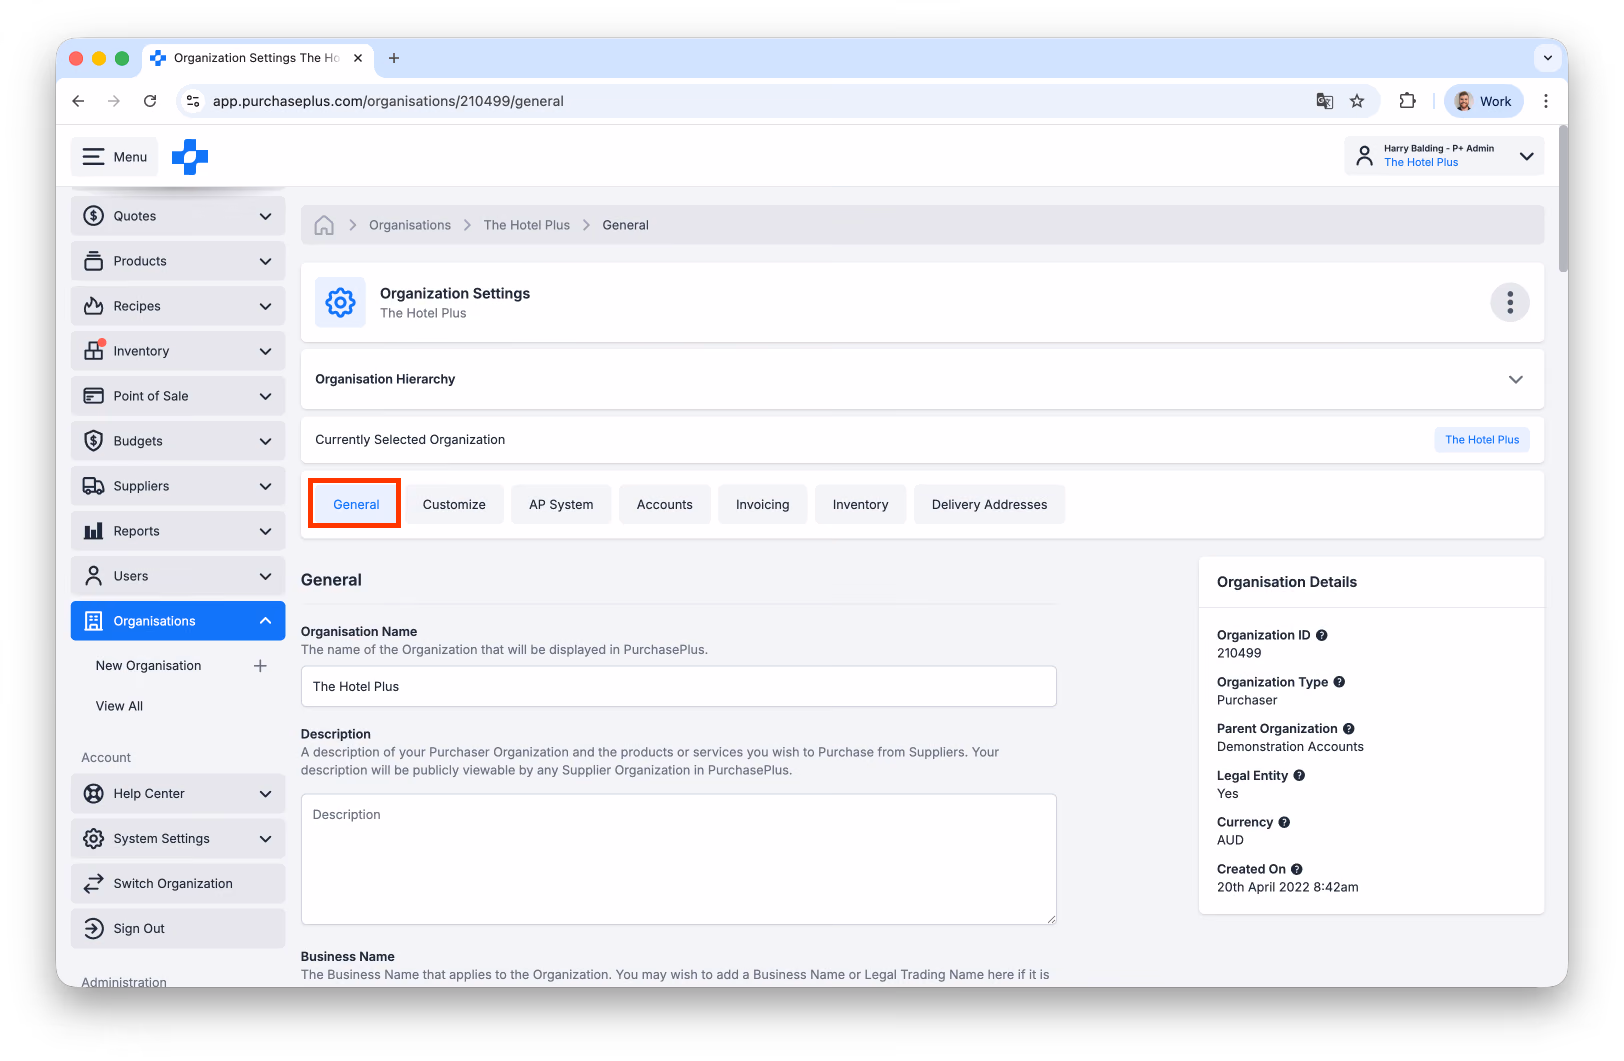This screenshot has width=1624, height=1061.
Task: Open the hamburger Menu button
Action: tap(115, 157)
